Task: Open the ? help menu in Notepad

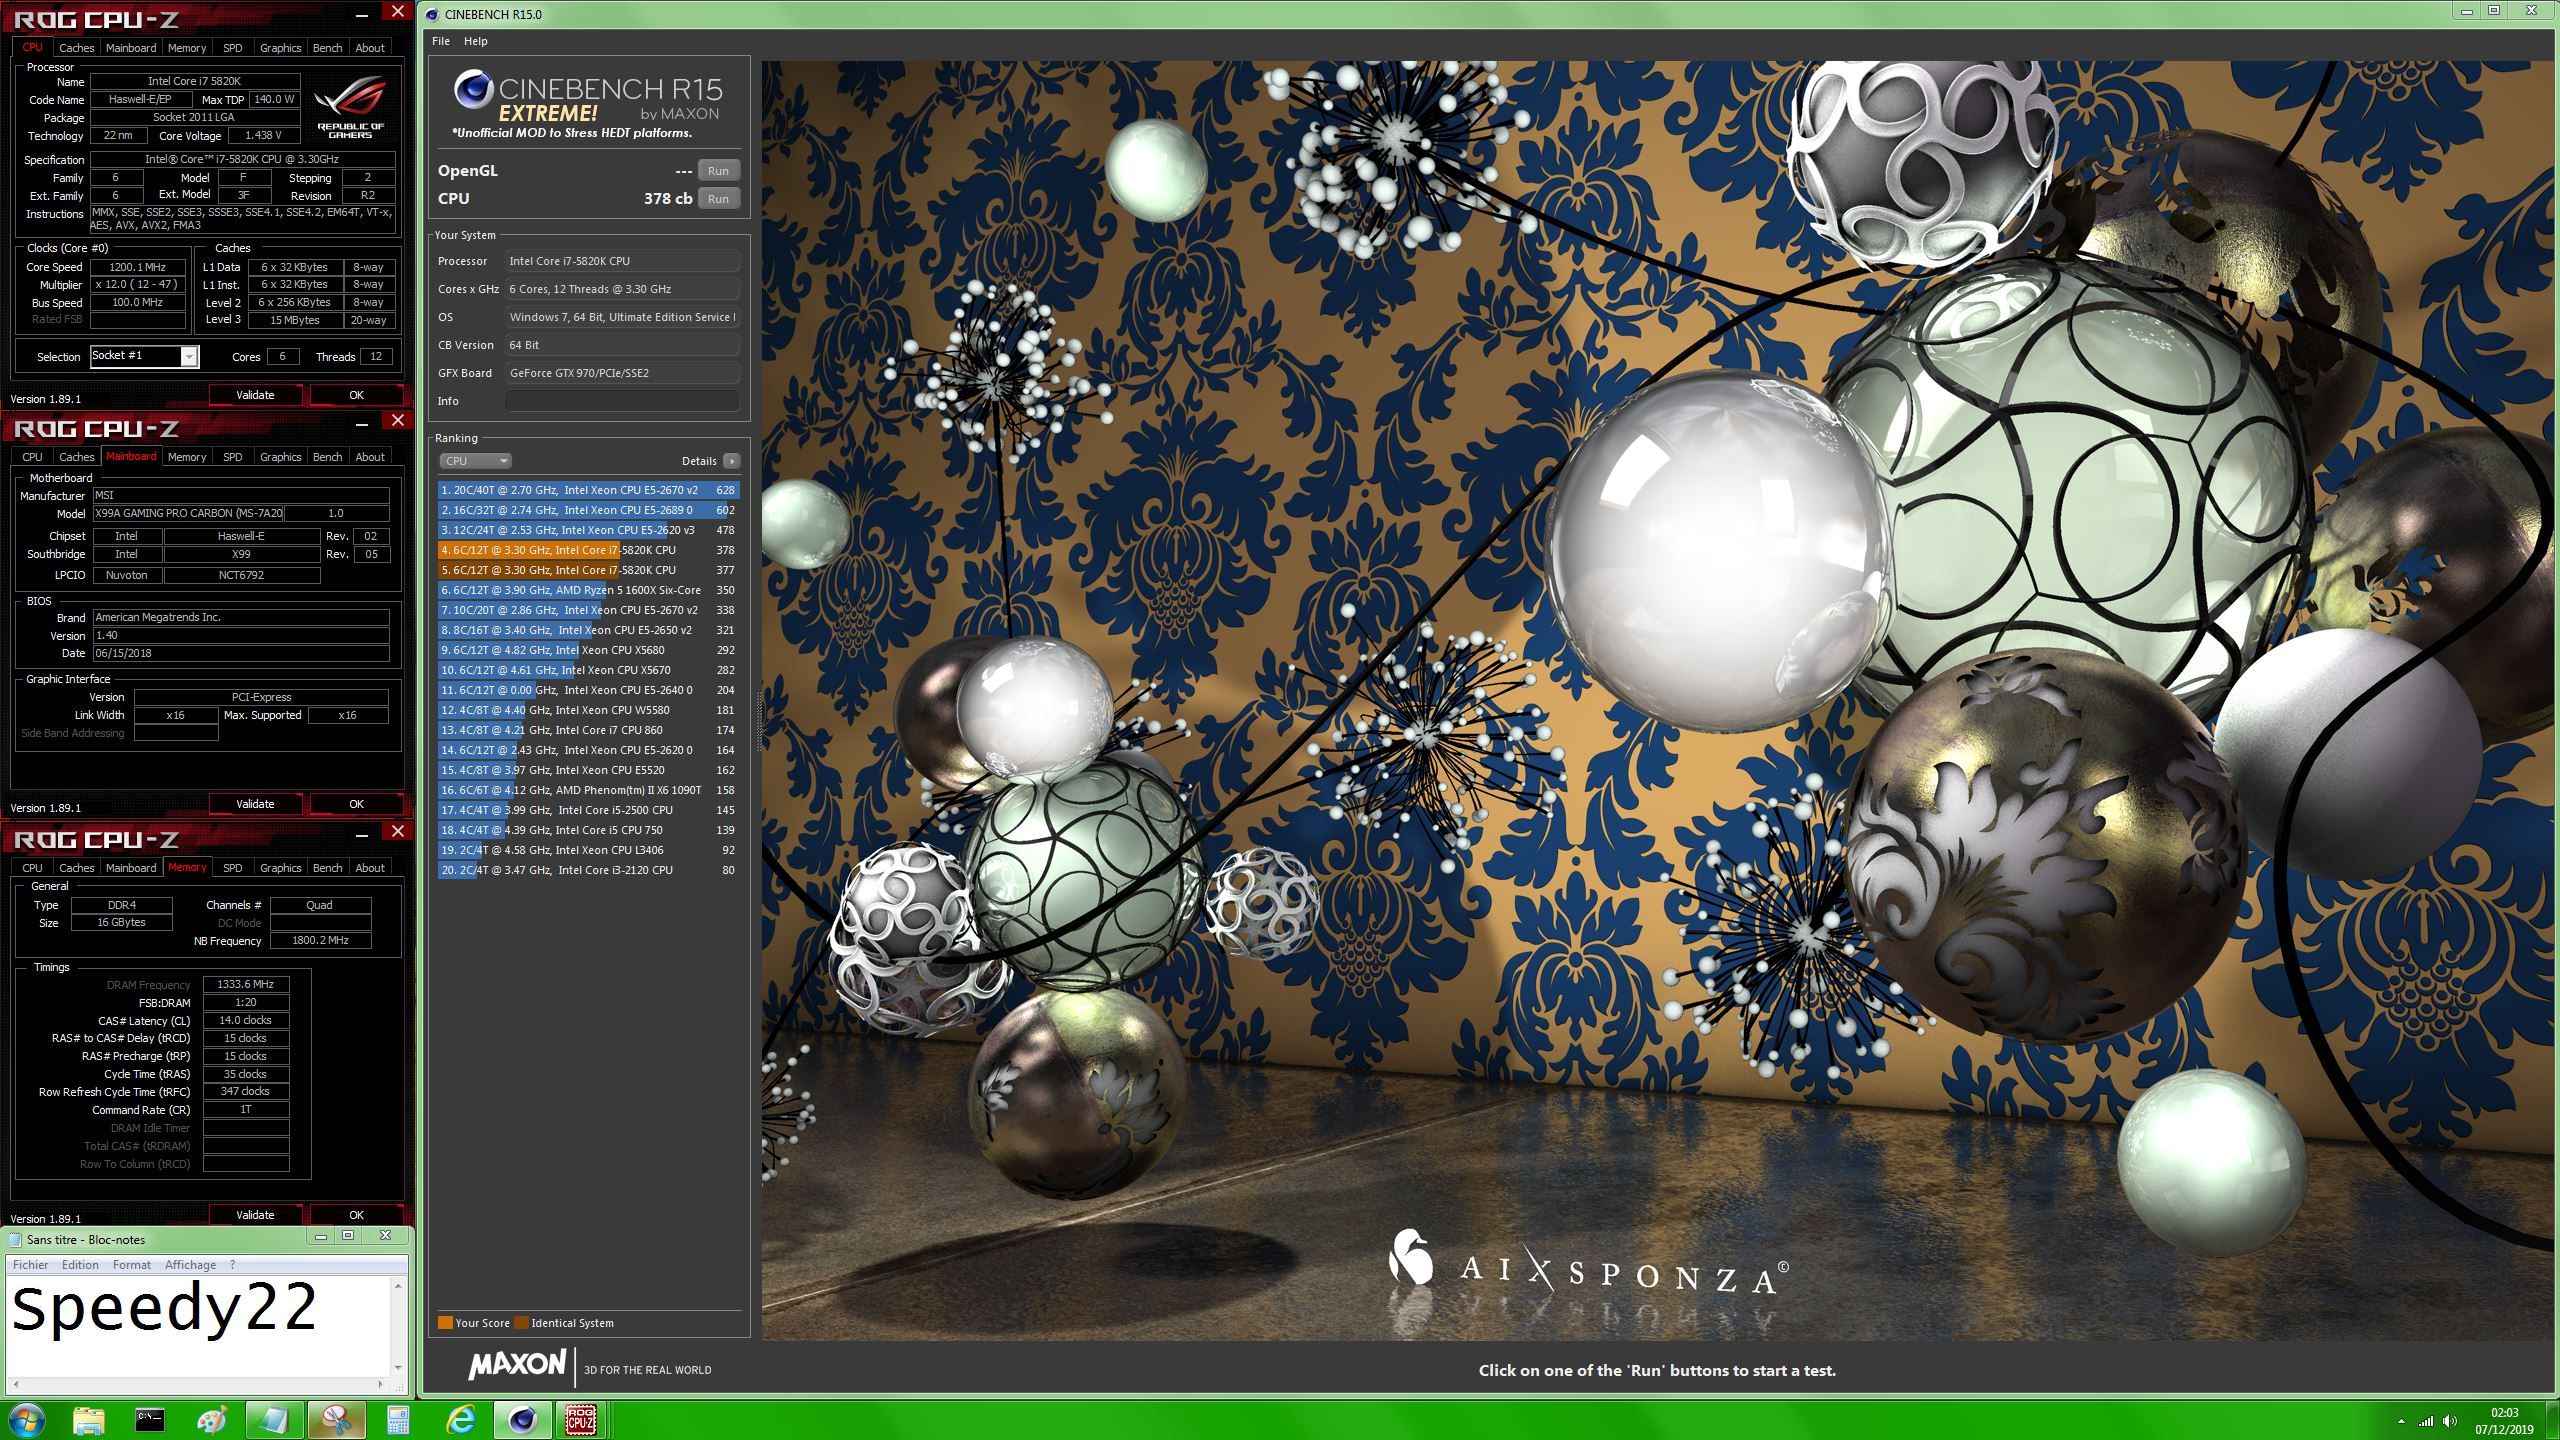Action: point(232,1265)
